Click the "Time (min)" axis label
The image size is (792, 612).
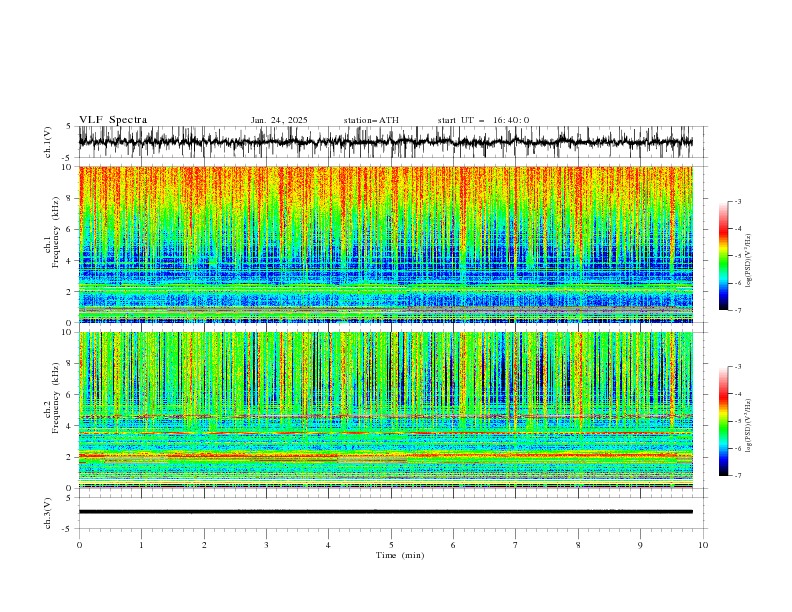[400, 555]
